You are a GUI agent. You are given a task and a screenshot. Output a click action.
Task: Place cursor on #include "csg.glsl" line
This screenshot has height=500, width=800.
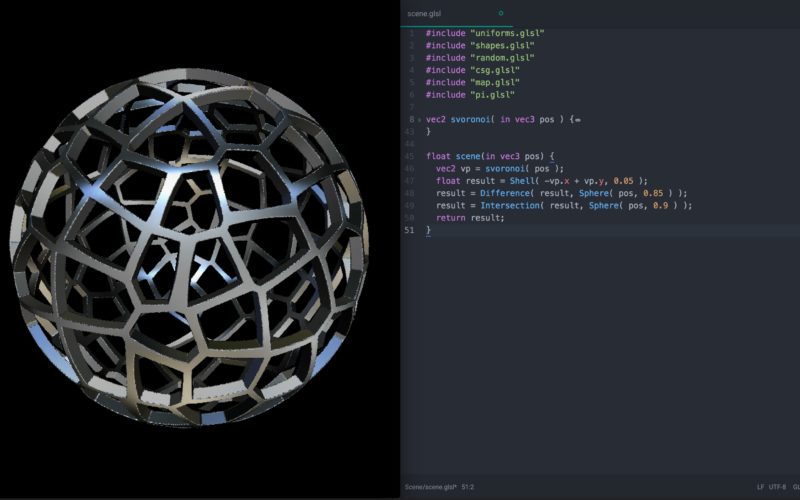(x=472, y=70)
